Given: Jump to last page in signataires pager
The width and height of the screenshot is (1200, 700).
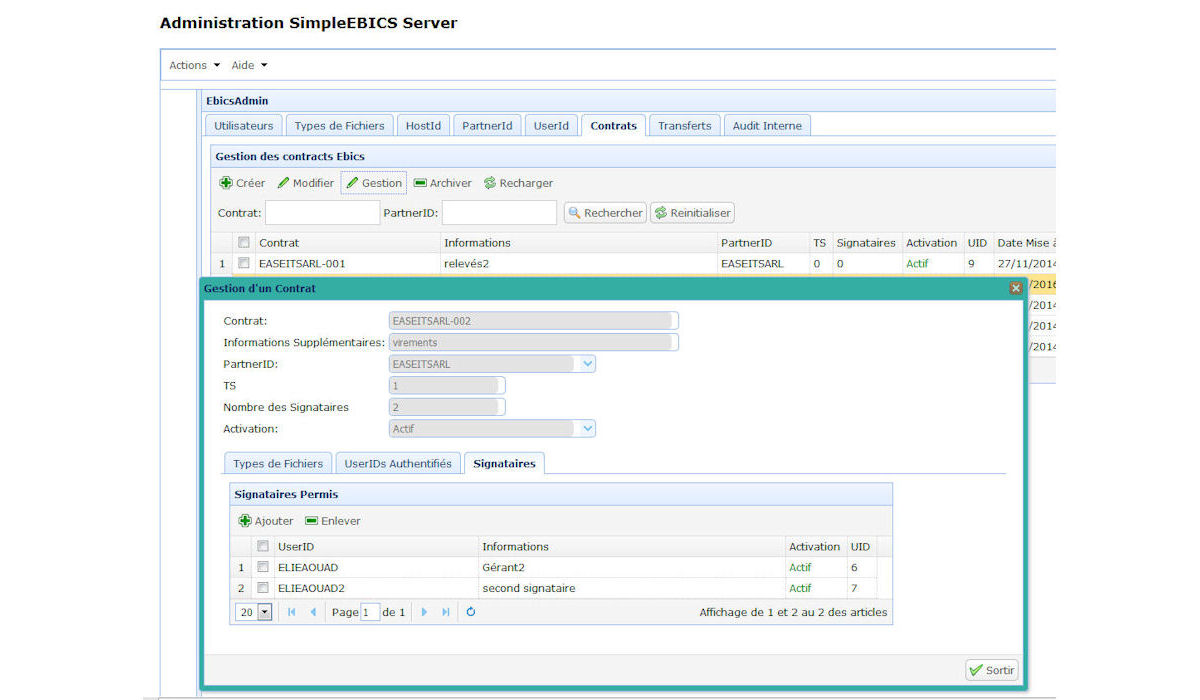Looking at the screenshot, I should [x=446, y=612].
